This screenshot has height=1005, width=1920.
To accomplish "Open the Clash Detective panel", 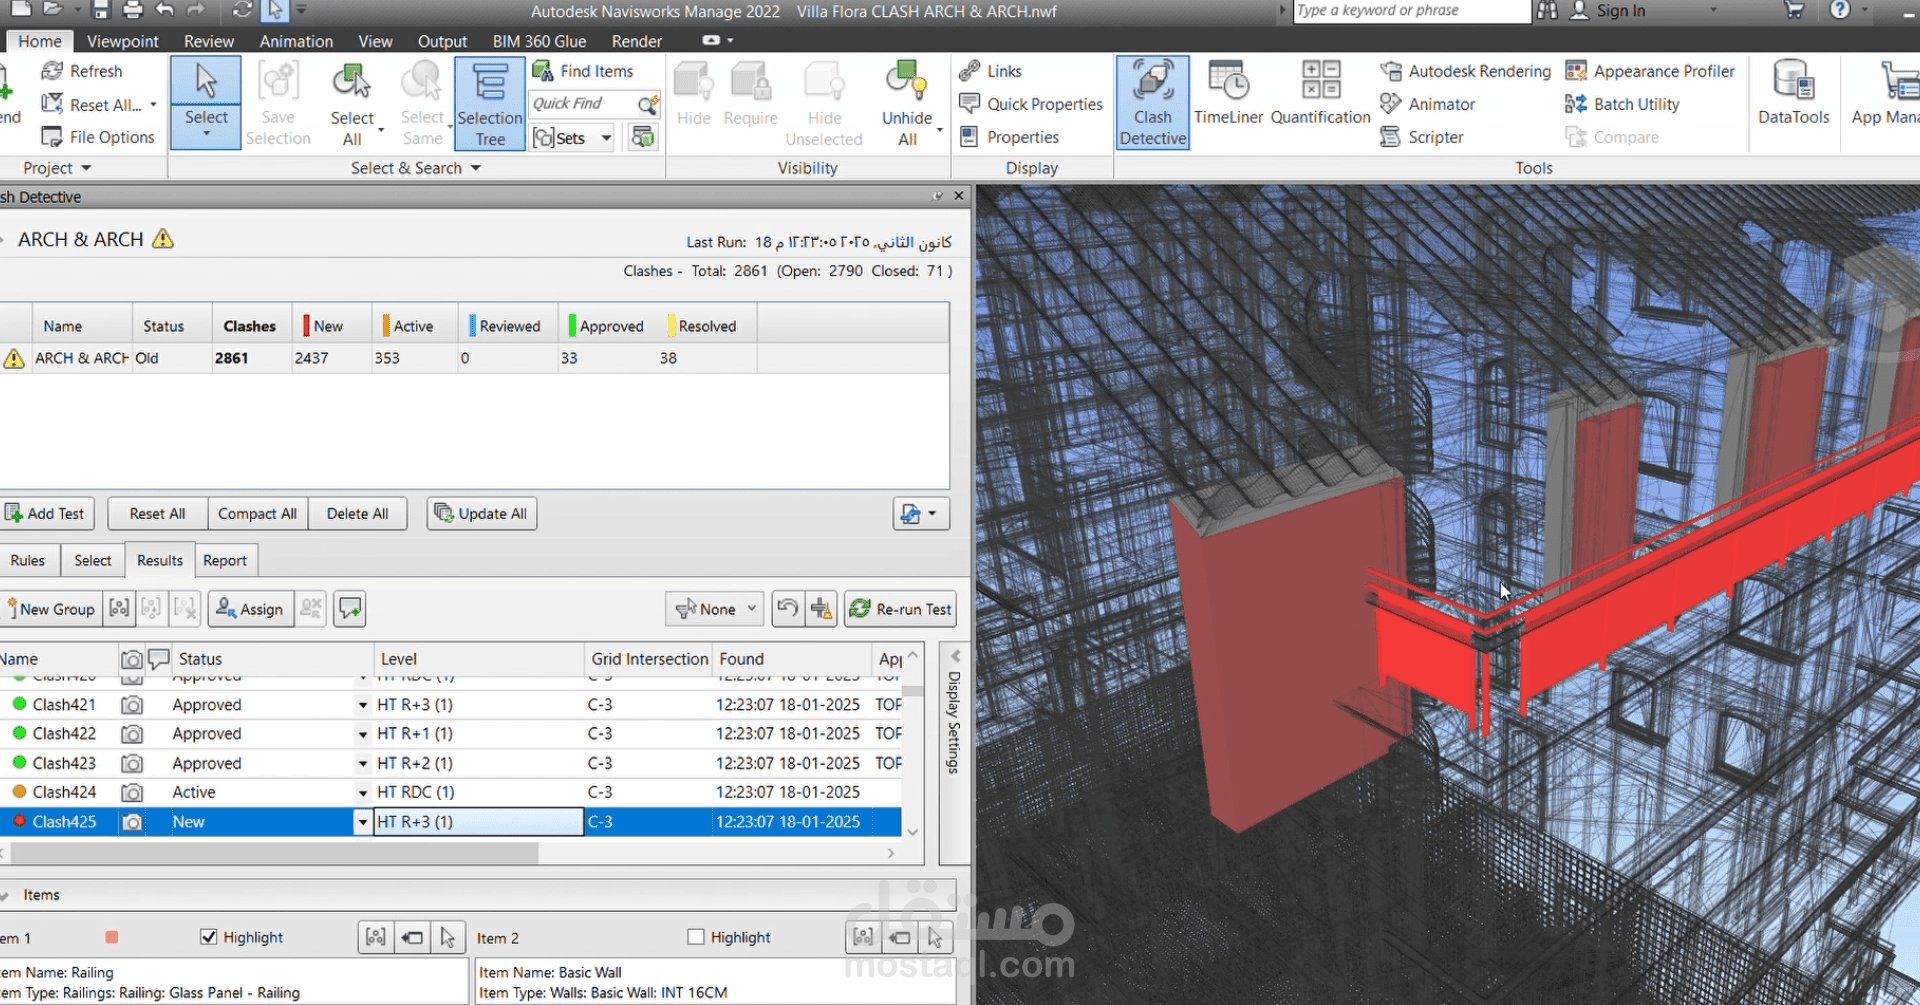I will tap(1152, 100).
